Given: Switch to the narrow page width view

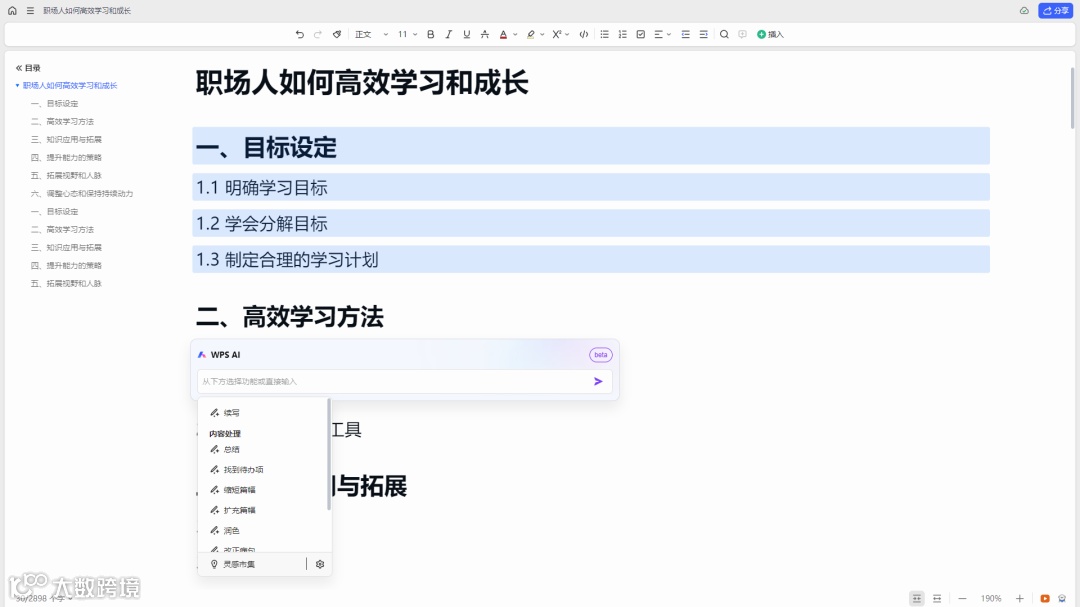Looking at the screenshot, I should pyautogui.click(x=917, y=598).
